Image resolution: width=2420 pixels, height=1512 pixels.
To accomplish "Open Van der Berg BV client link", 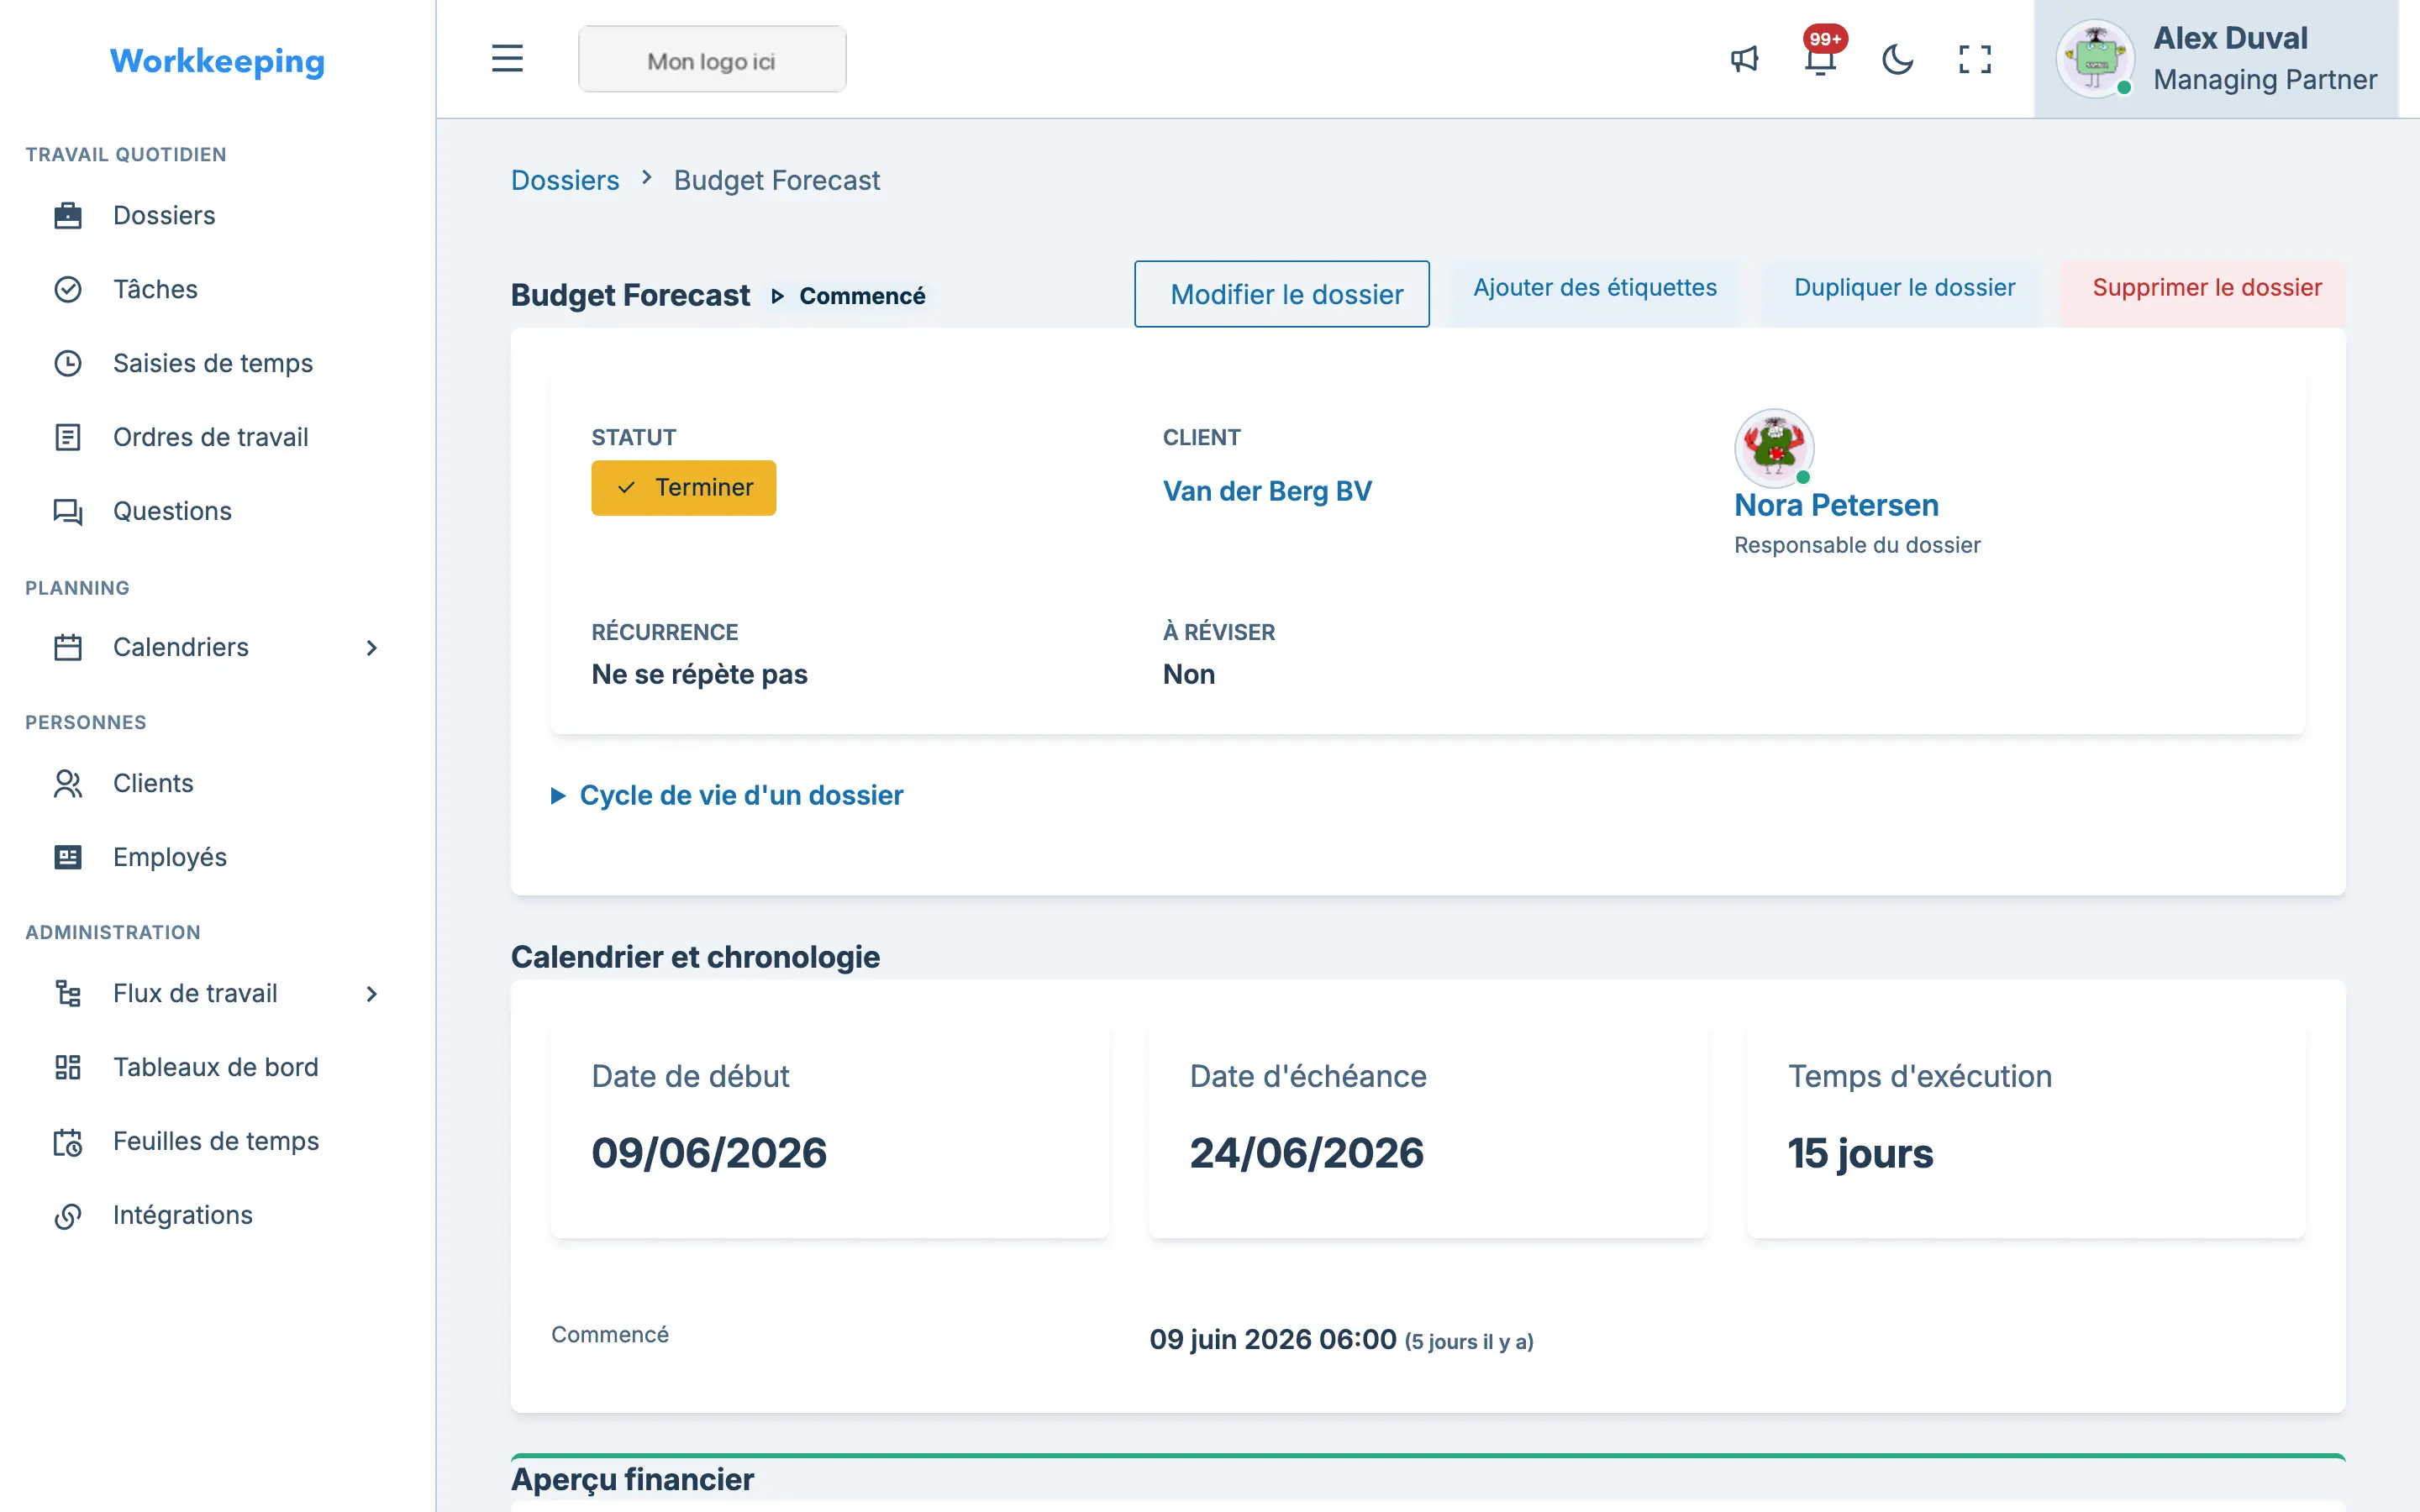I will (1267, 491).
